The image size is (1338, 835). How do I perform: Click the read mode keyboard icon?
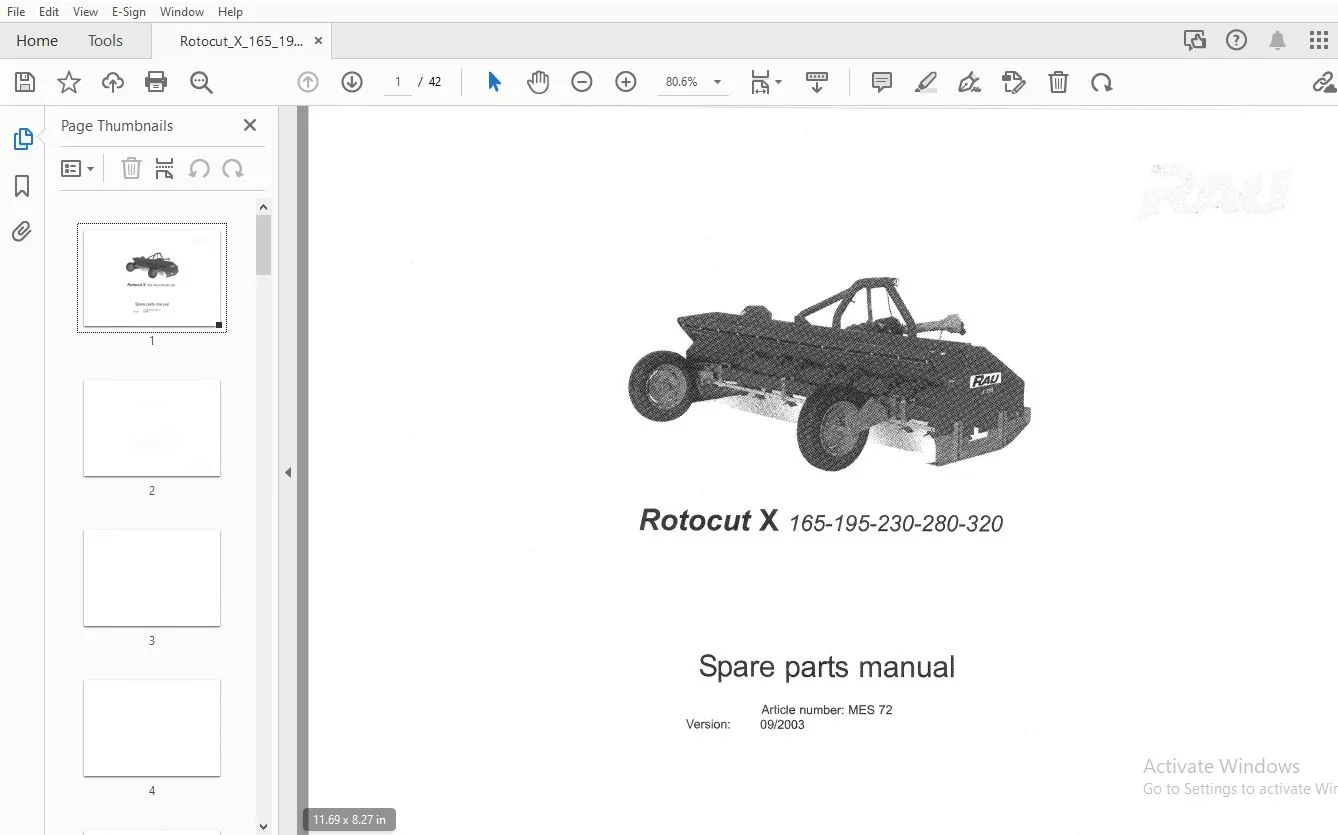(817, 82)
